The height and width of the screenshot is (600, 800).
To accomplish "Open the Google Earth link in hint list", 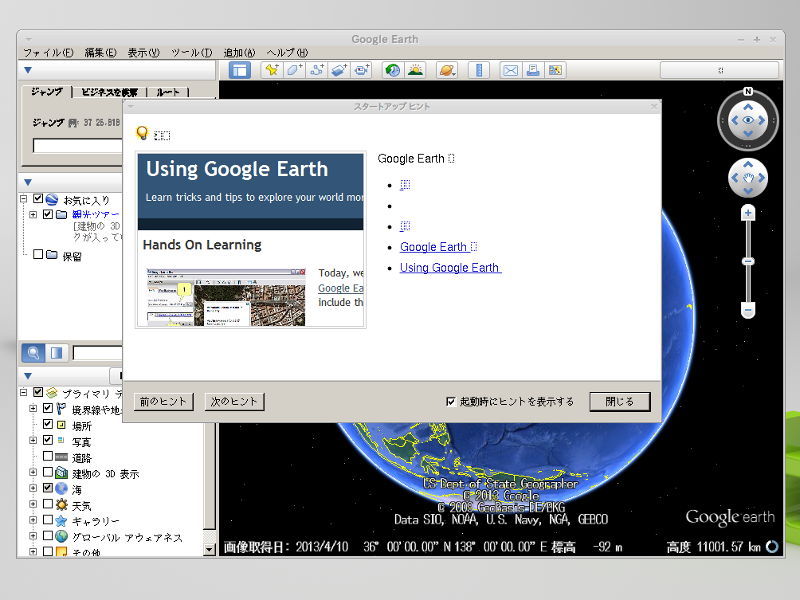I will (x=438, y=247).
